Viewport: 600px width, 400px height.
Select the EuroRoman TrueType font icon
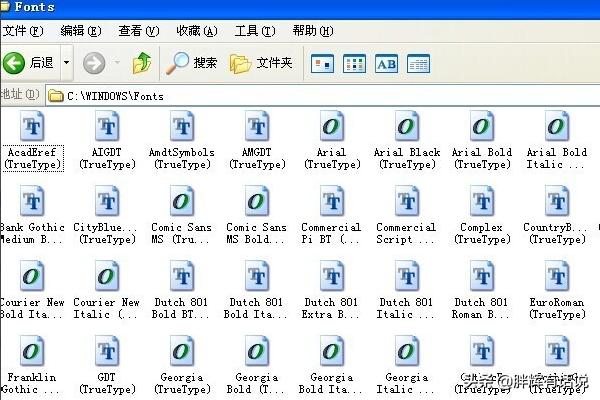point(557,276)
